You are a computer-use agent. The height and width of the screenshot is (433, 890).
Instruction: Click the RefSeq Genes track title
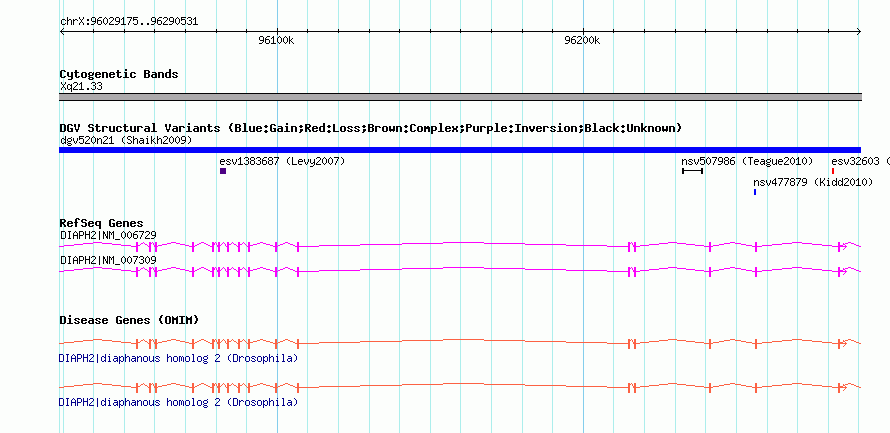click(102, 223)
